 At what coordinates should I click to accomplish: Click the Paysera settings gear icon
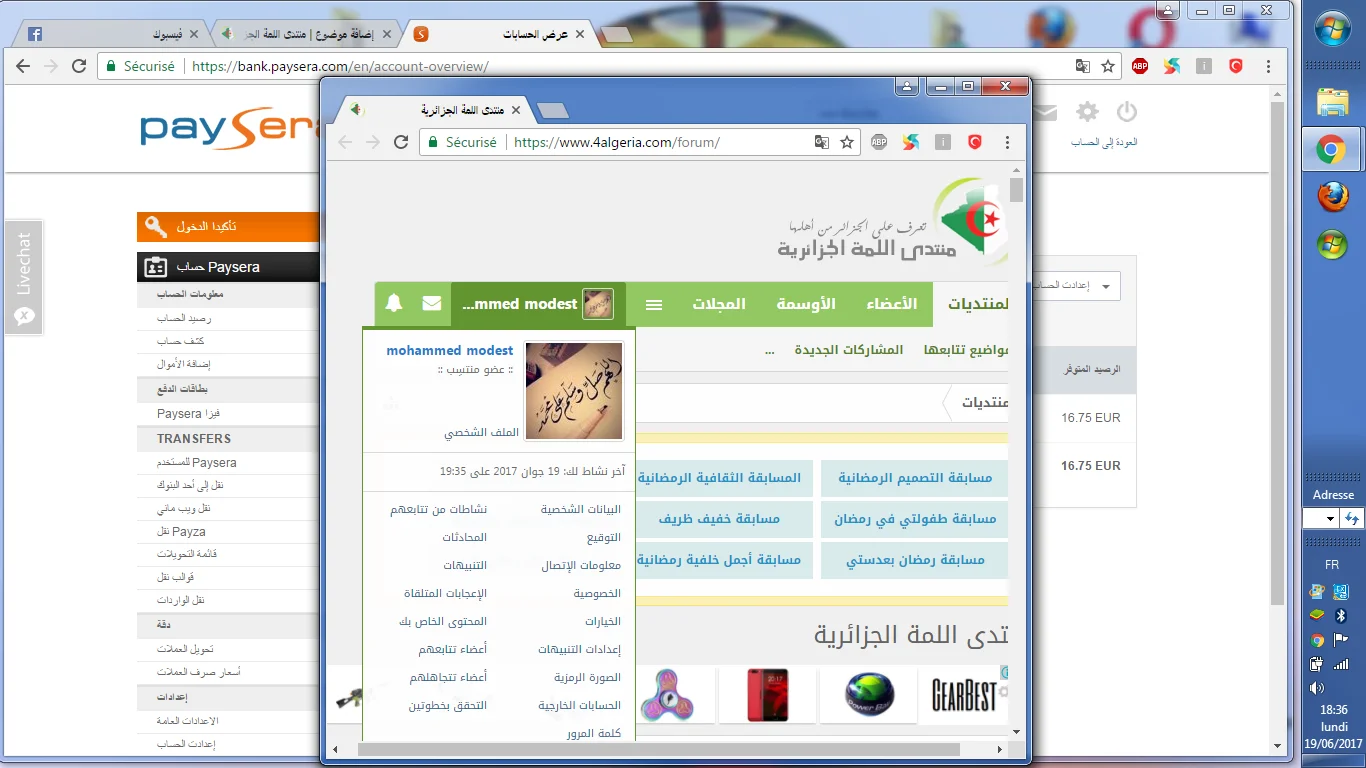[x=1087, y=112]
